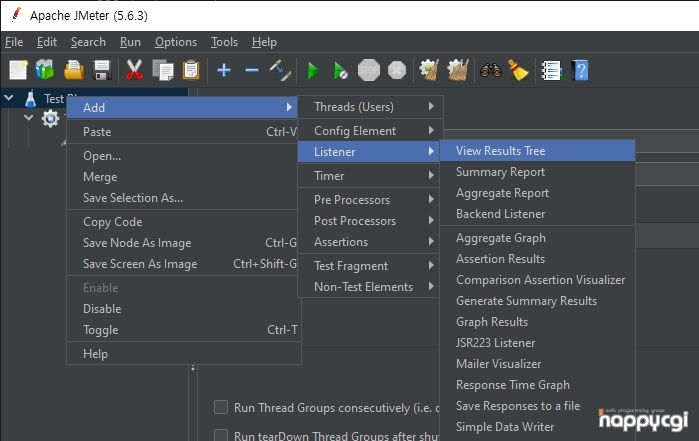This screenshot has height=441, width=699.
Task: Click the Copy toolbar icon
Action: point(163,70)
